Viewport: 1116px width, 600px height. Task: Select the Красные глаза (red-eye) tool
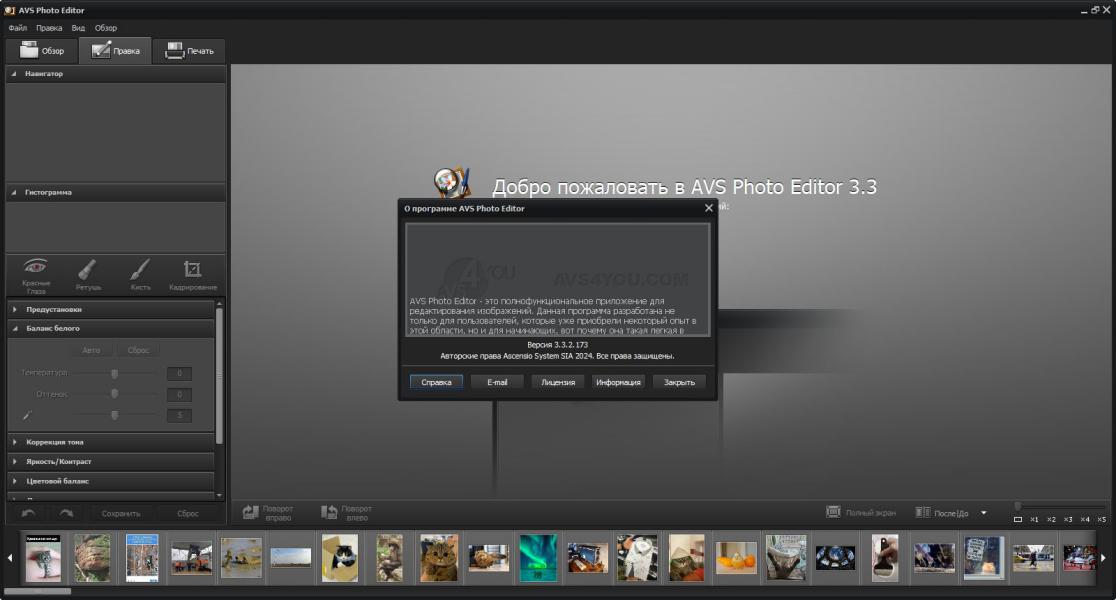[36, 275]
